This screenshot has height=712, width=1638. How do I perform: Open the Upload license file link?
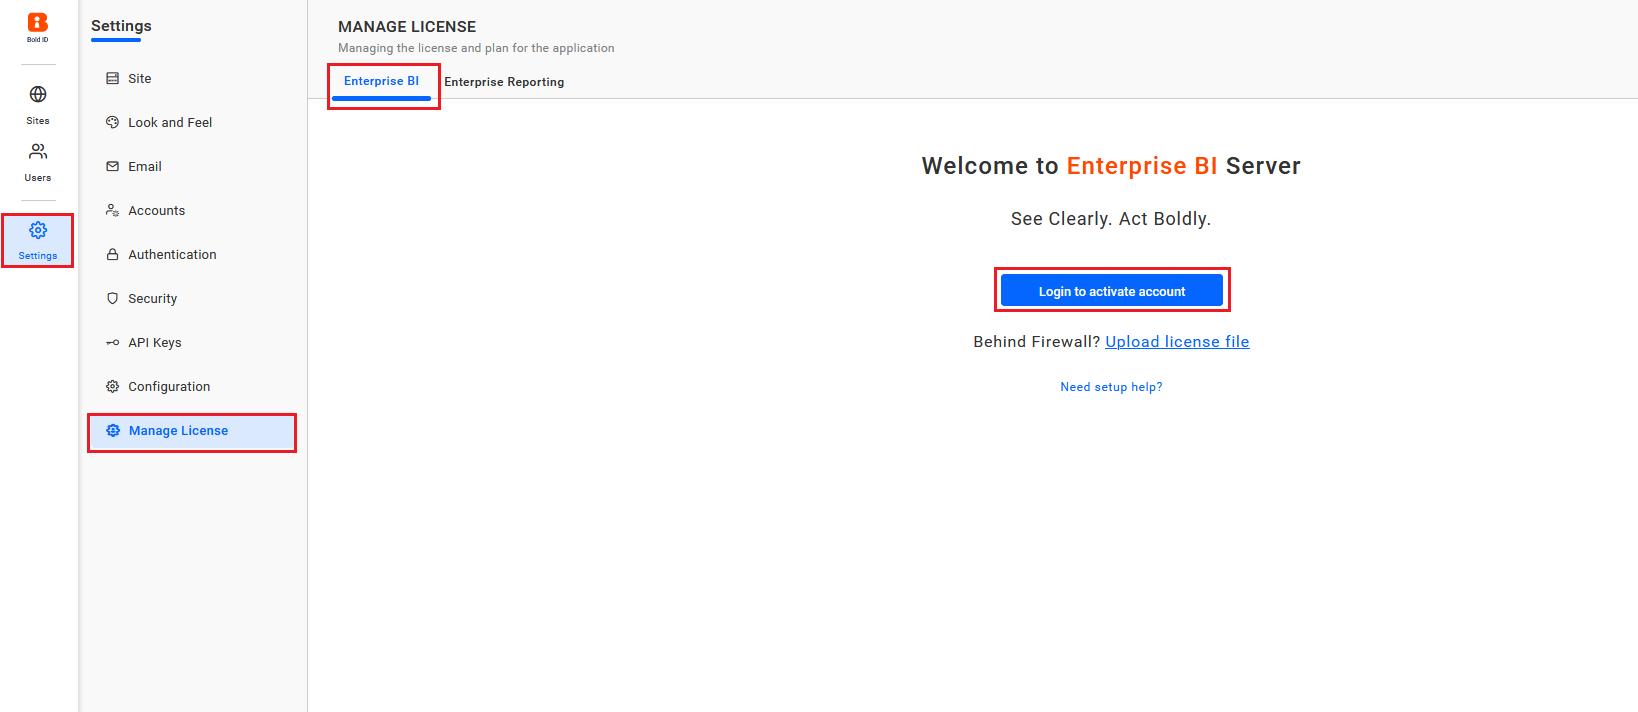1177,342
